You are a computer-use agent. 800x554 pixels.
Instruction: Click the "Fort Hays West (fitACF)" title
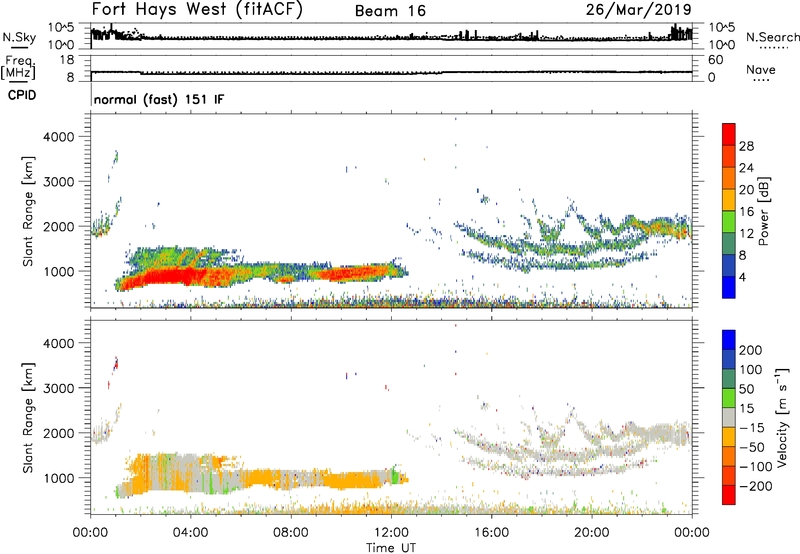(x=197, y=9)
